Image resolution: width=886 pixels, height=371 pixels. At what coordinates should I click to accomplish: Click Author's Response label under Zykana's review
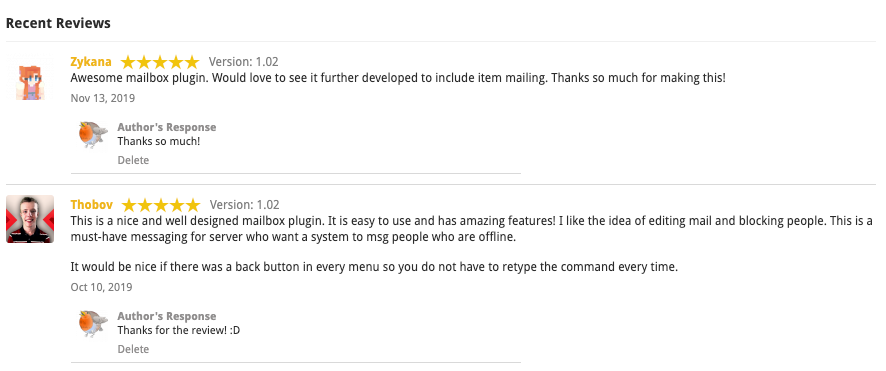(x=167, y=127)
